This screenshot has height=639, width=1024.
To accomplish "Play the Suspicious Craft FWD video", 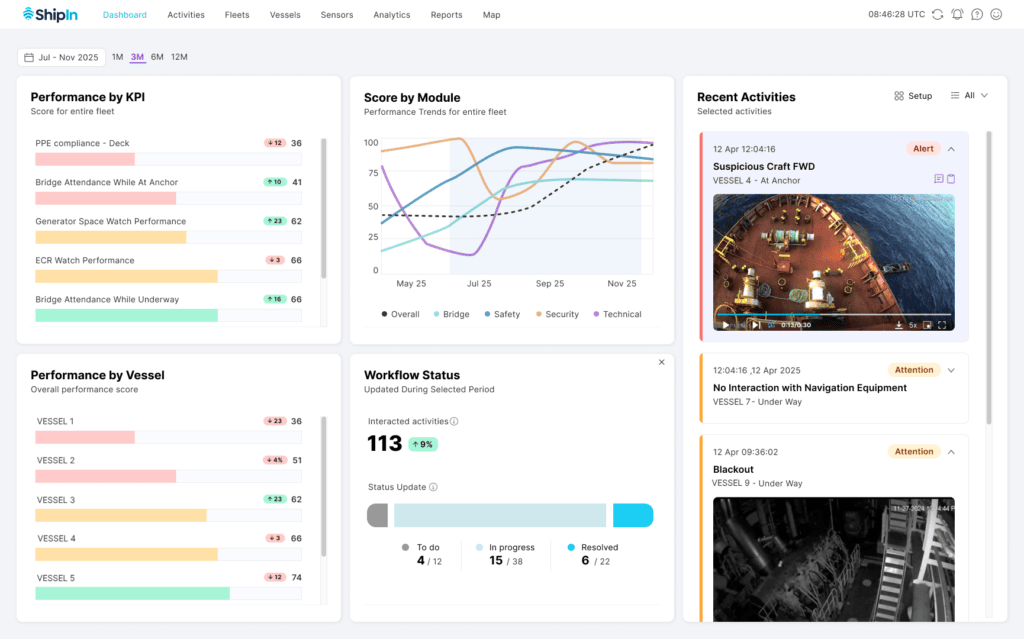I will pyautogui.click(x=726, y=325).
